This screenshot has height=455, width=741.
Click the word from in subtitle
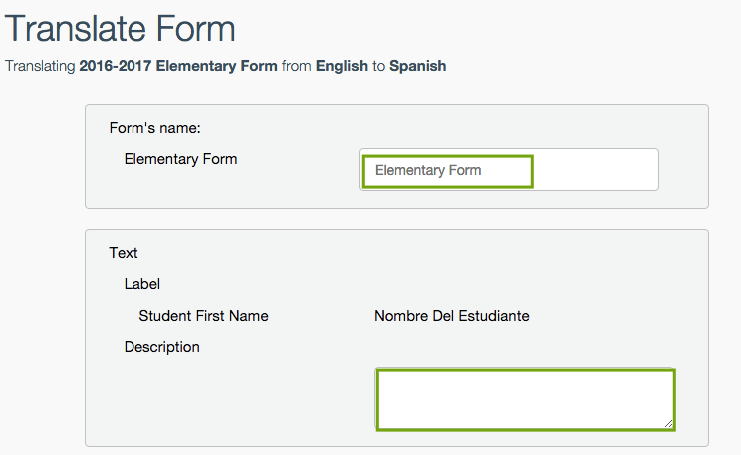point(297,66)
